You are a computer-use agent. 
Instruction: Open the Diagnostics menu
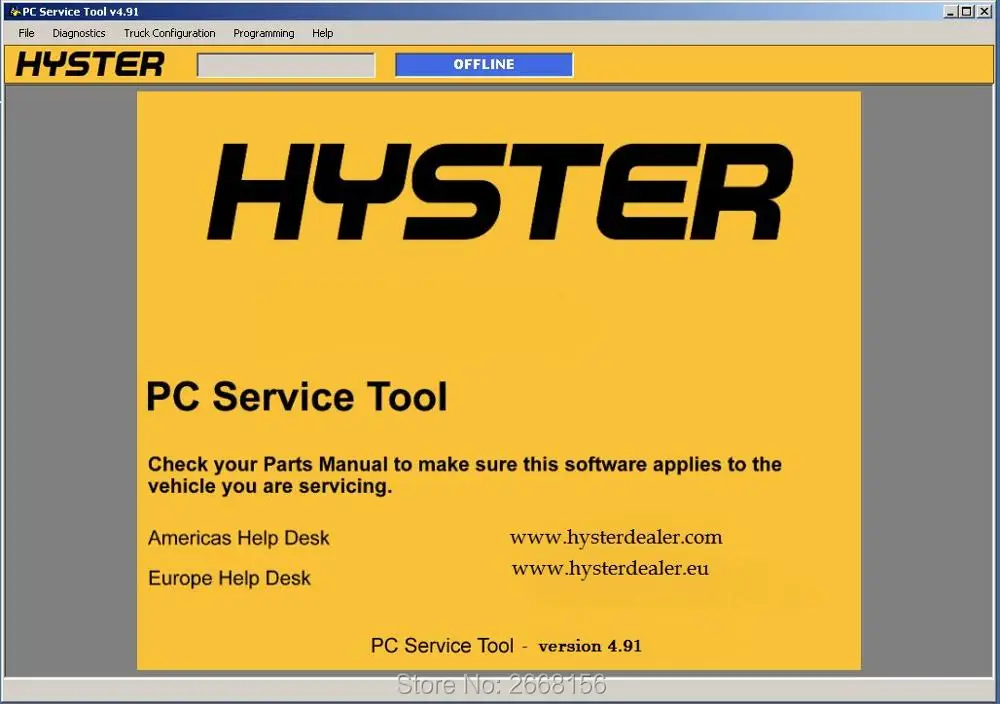(x=79, y=33)
